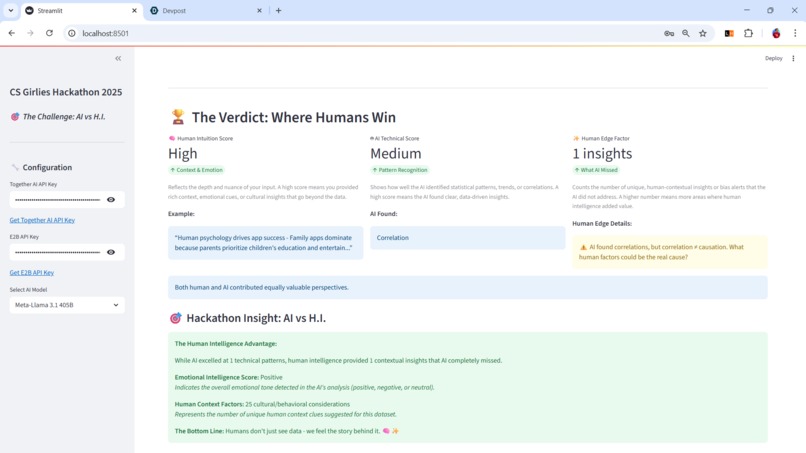Click the zoom magnifier icon in address bar

(x=686, y=33)
